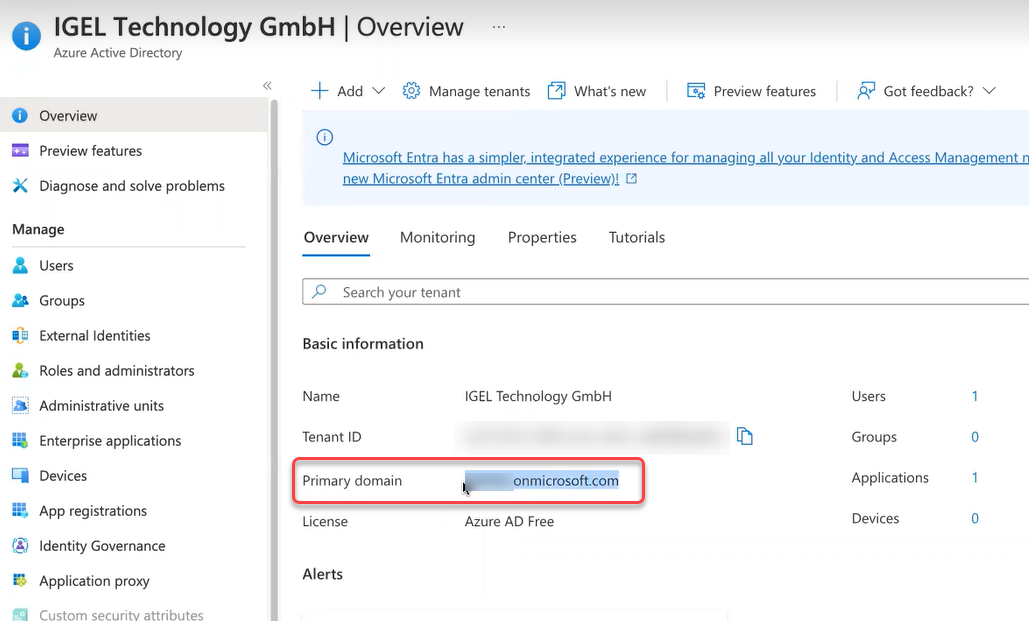Open Preview features in toolbar
Screen dimensions: 1029x621
751,91
